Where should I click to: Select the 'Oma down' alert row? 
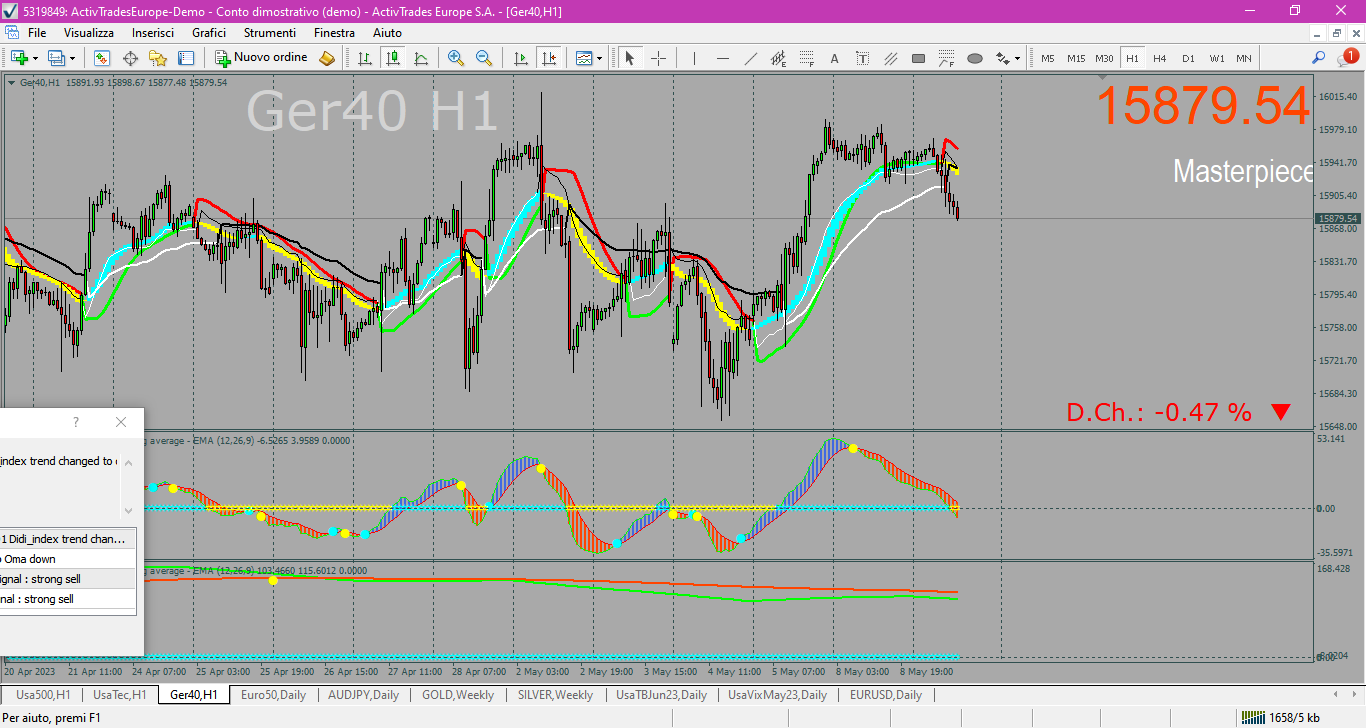(68, 559)
